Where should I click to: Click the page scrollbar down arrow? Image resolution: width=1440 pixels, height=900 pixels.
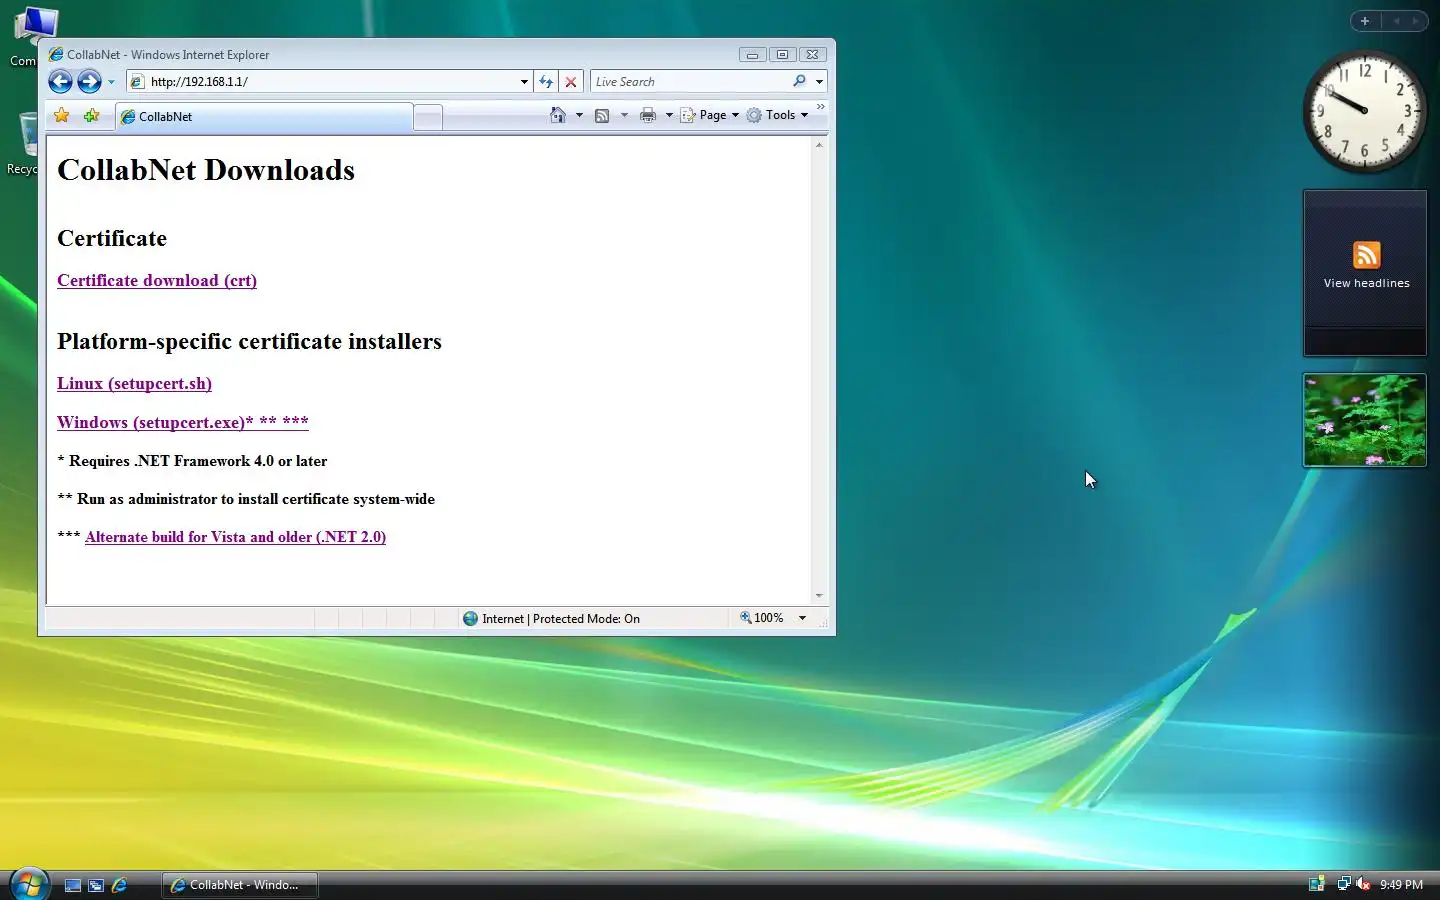[x=819, y=595]
